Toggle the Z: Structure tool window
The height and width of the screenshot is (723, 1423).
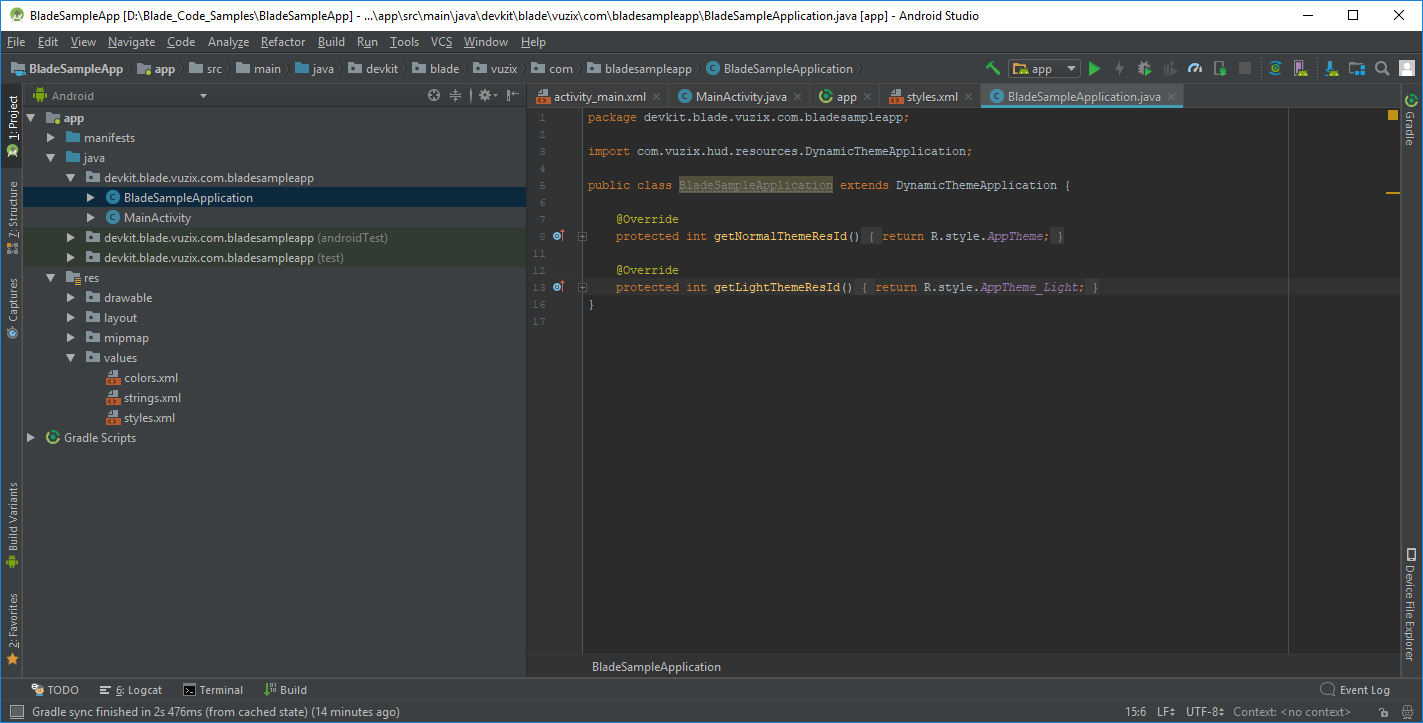[x=12, y=217]
